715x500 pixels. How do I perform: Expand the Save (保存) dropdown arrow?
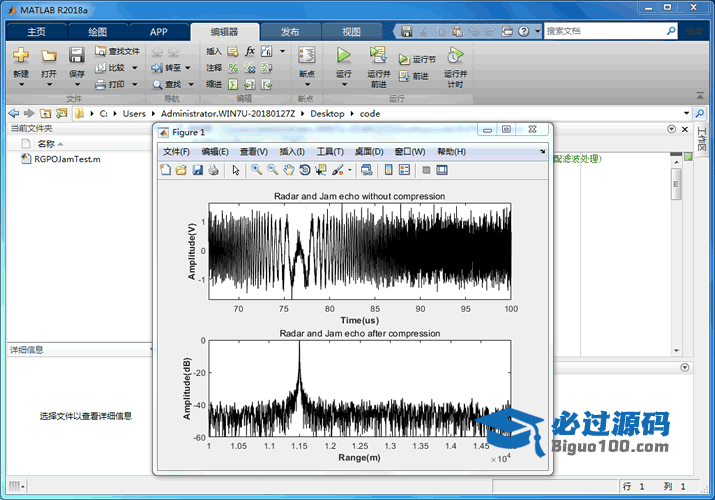click(x=77, y=85)
